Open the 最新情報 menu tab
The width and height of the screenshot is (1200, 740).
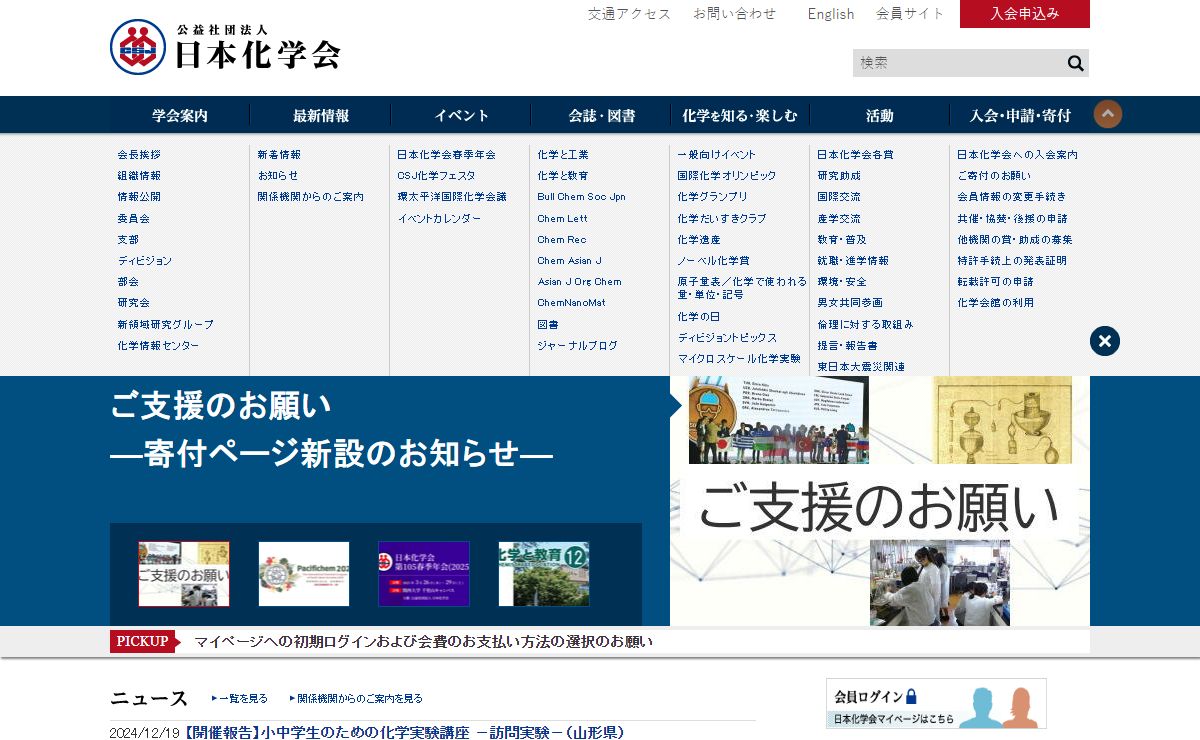[x=320, y=115]
